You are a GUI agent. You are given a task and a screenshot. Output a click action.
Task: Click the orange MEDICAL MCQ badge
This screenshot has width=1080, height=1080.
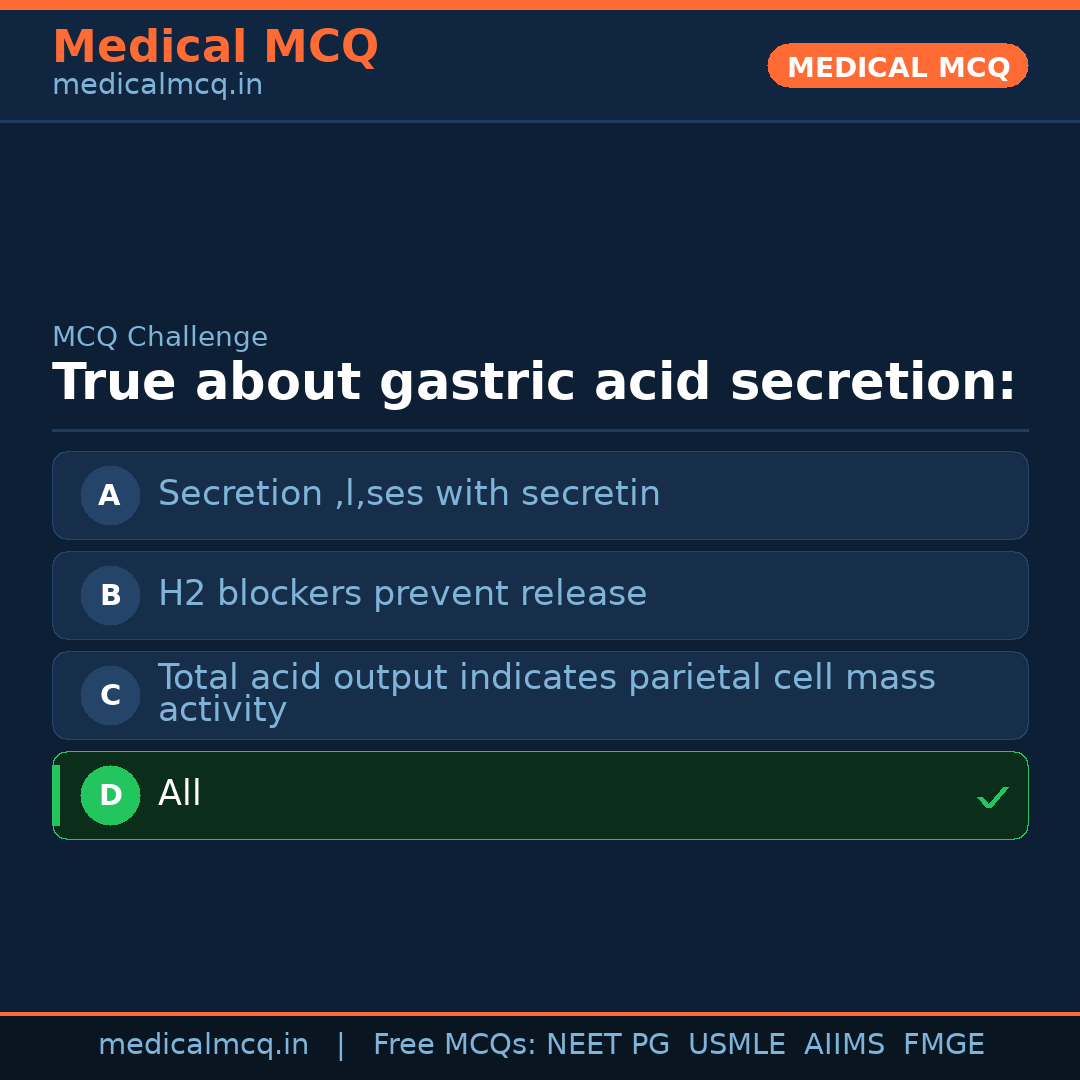tap(897, 67)
